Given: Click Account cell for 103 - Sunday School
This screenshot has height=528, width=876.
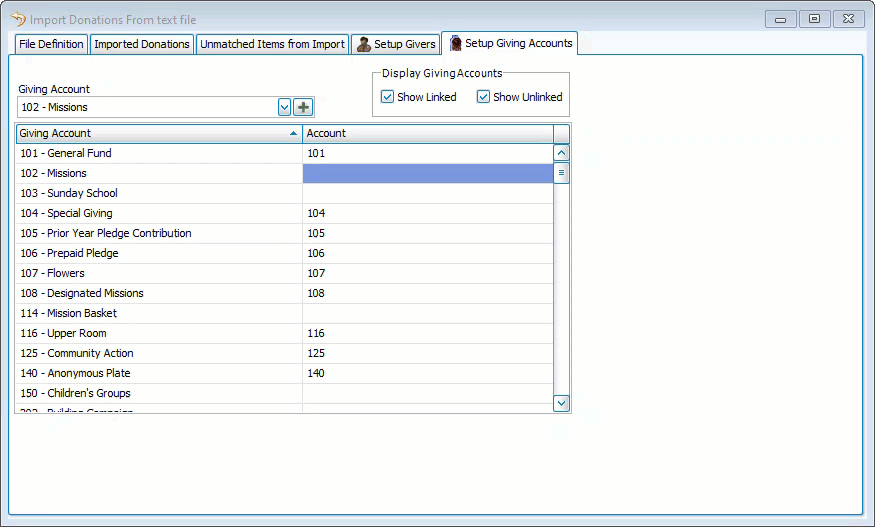Looking at the screenshot, I should 427,193.
